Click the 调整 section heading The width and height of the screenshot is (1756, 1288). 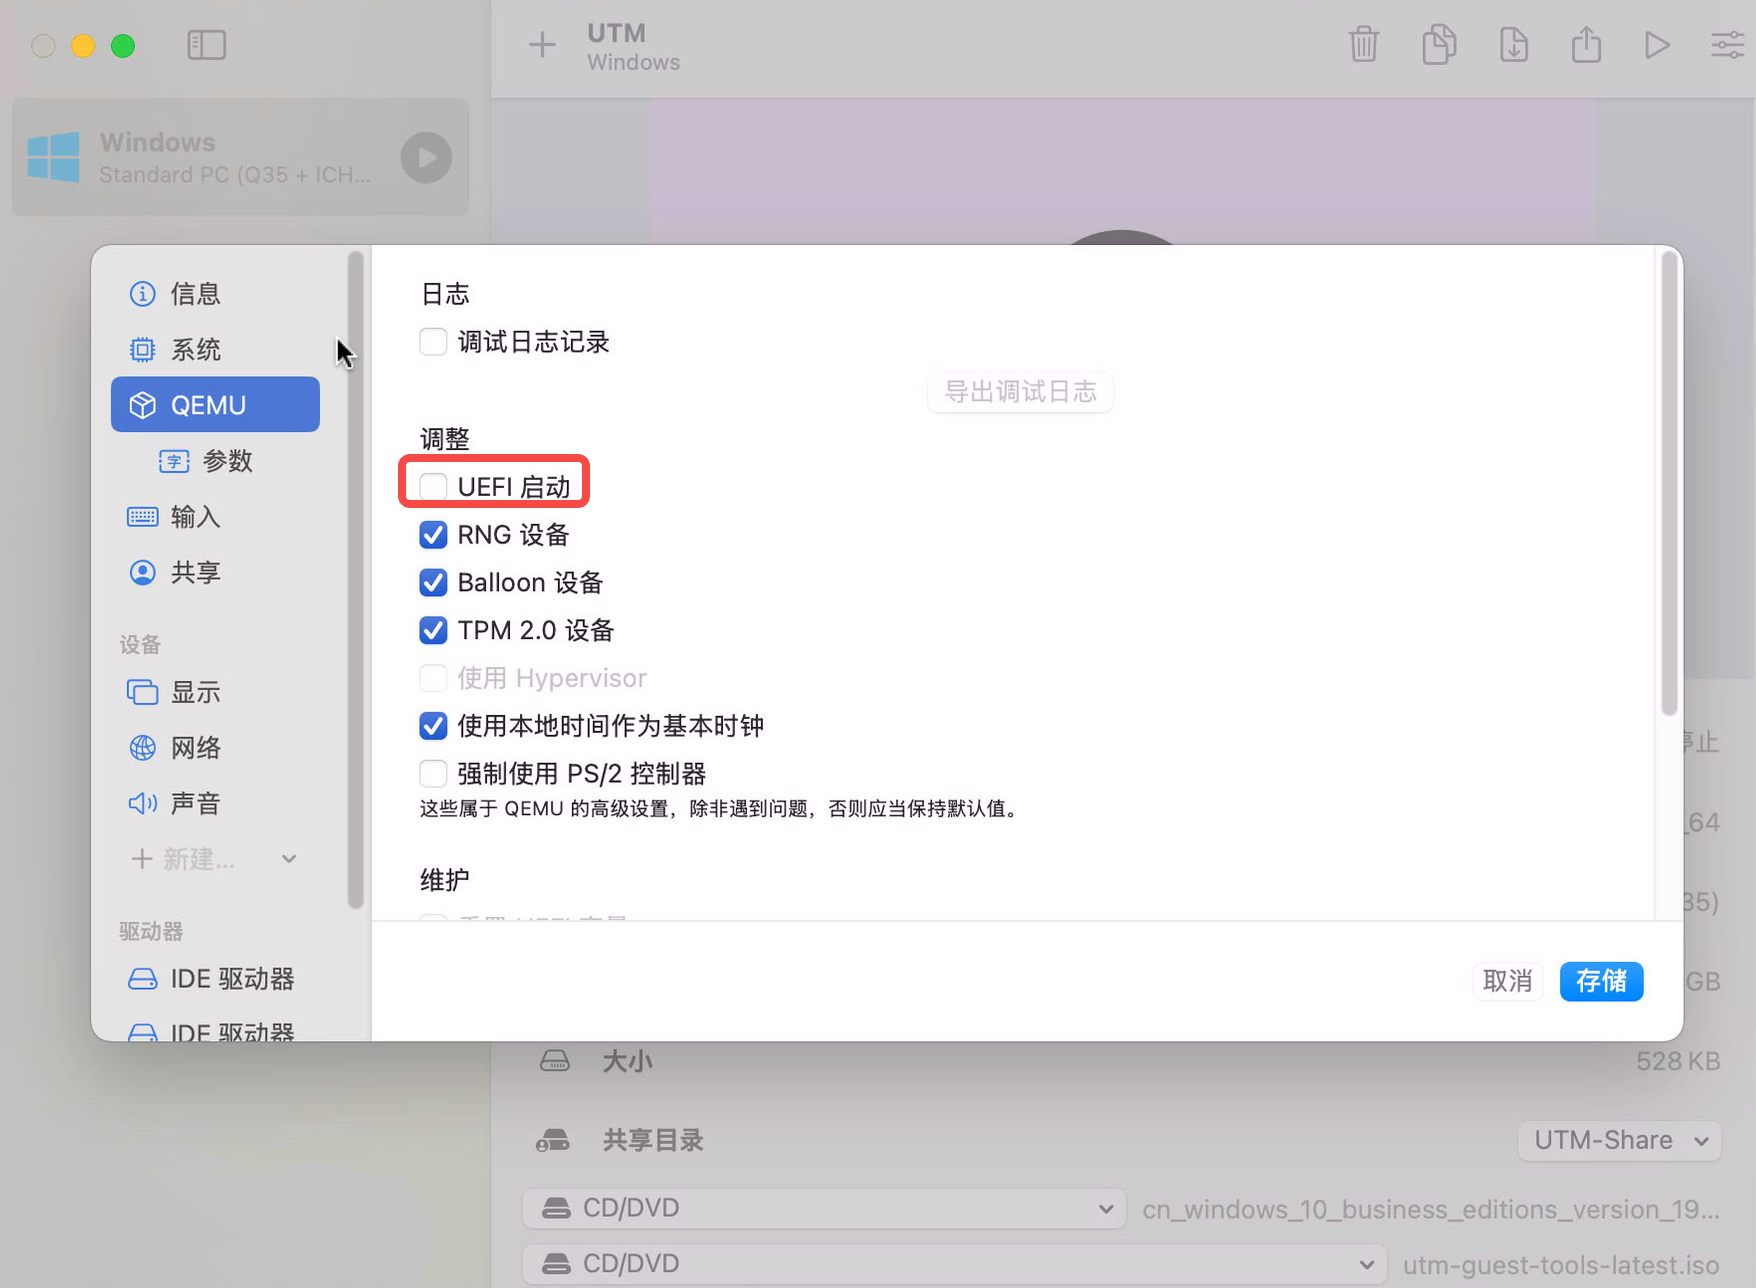[445, 439]
